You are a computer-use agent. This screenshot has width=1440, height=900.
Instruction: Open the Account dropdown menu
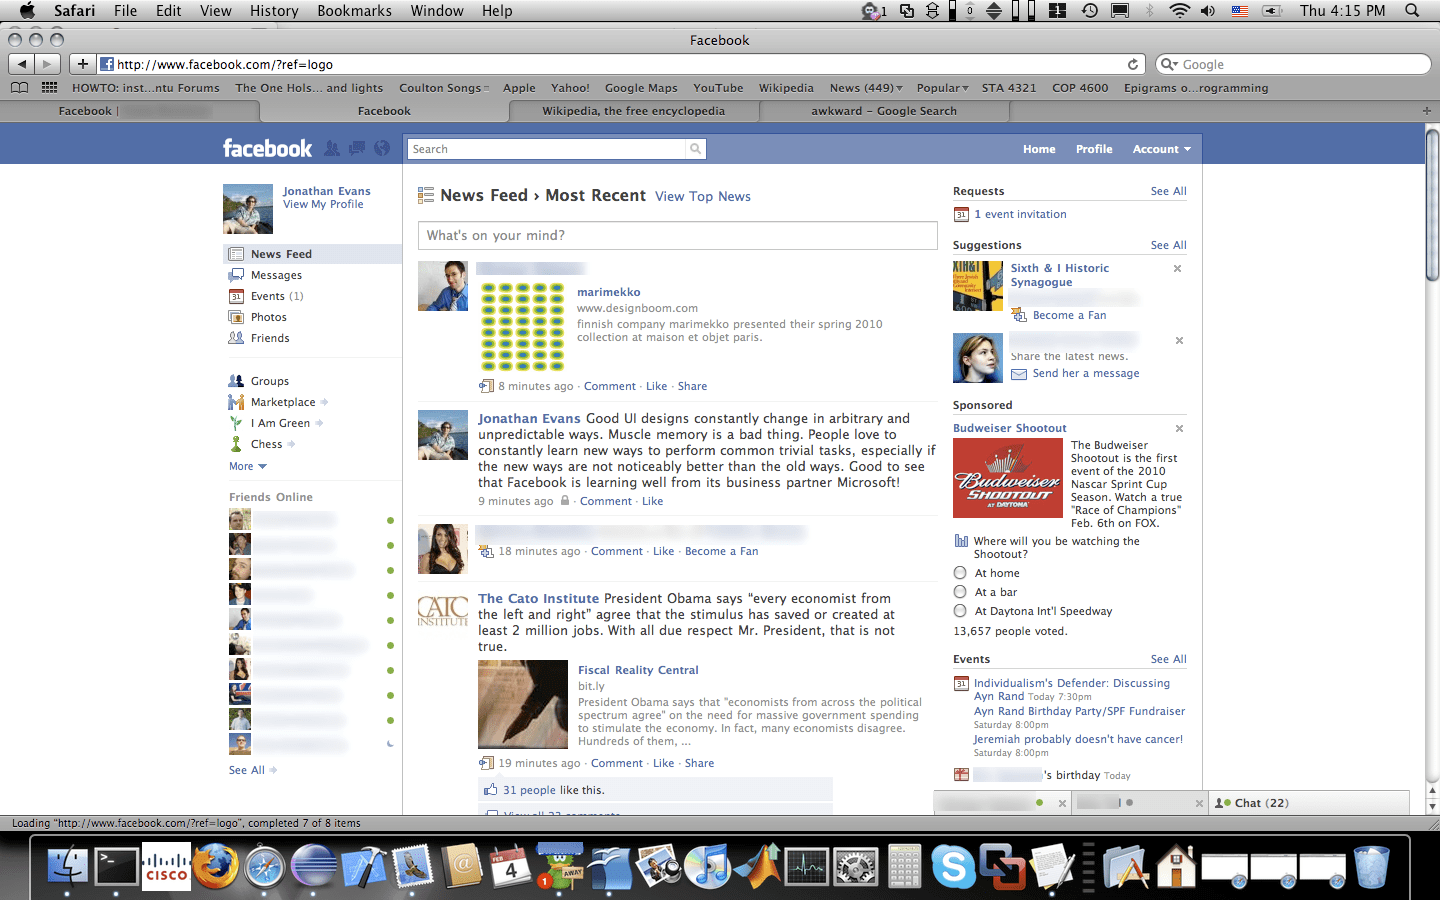click(x=1161, y=149)
